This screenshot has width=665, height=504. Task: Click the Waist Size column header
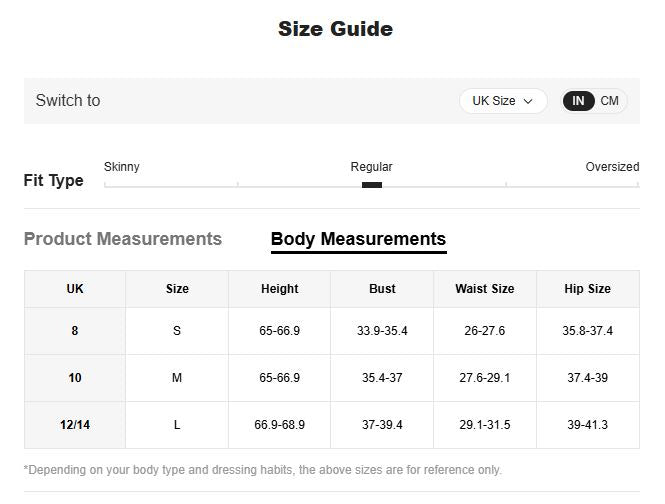(484, 289)
